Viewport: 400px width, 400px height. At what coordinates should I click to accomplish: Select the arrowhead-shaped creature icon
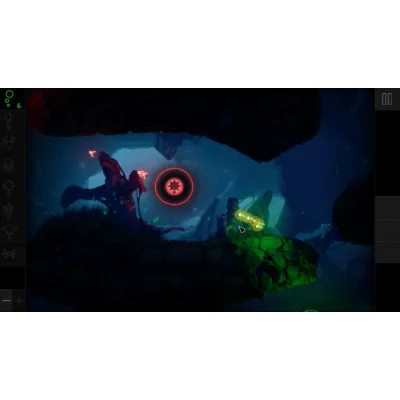[x=8, y=211]
